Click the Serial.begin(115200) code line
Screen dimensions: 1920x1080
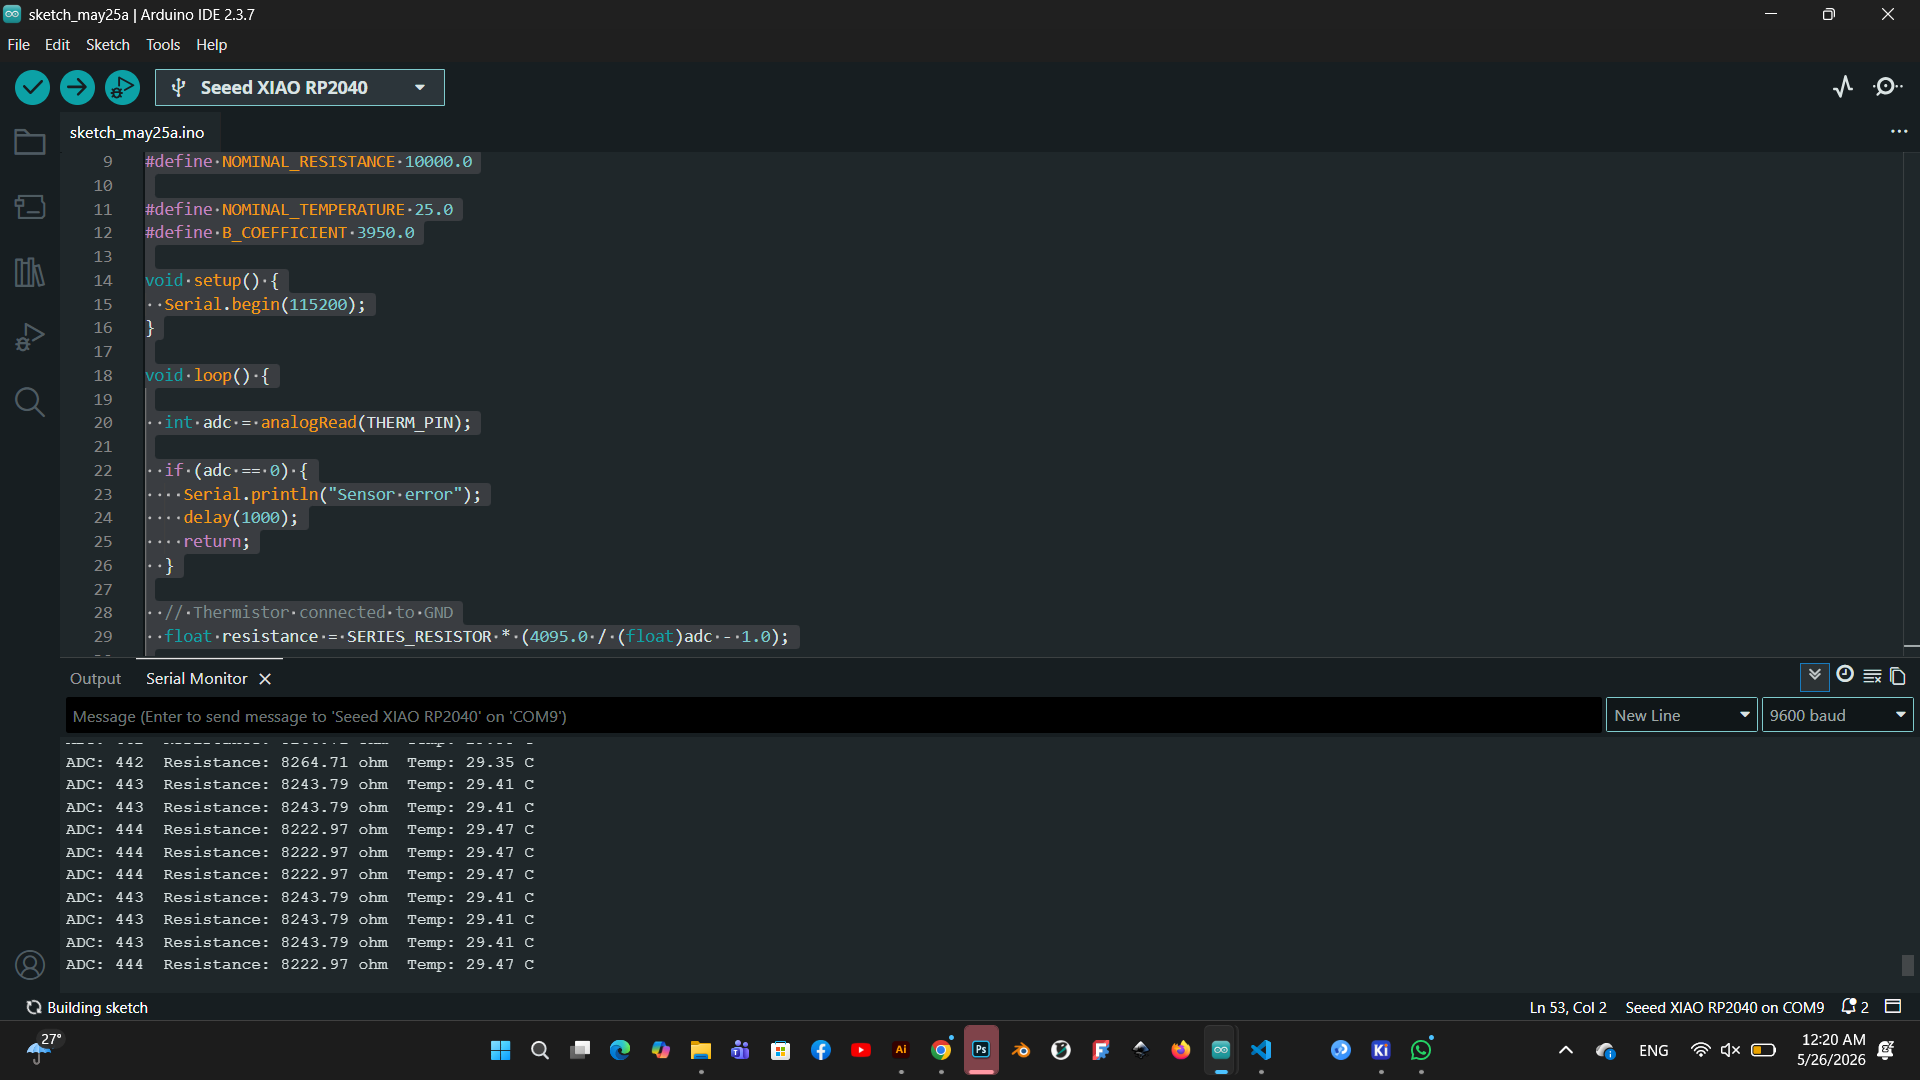click(x=265, y=305)
